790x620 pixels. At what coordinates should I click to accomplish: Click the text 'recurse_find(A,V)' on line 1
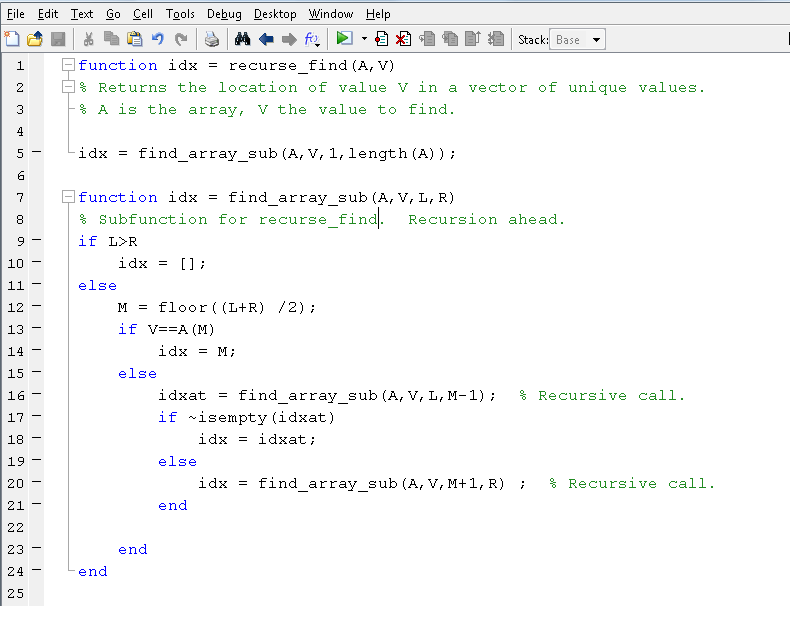[x=311, y=65]
